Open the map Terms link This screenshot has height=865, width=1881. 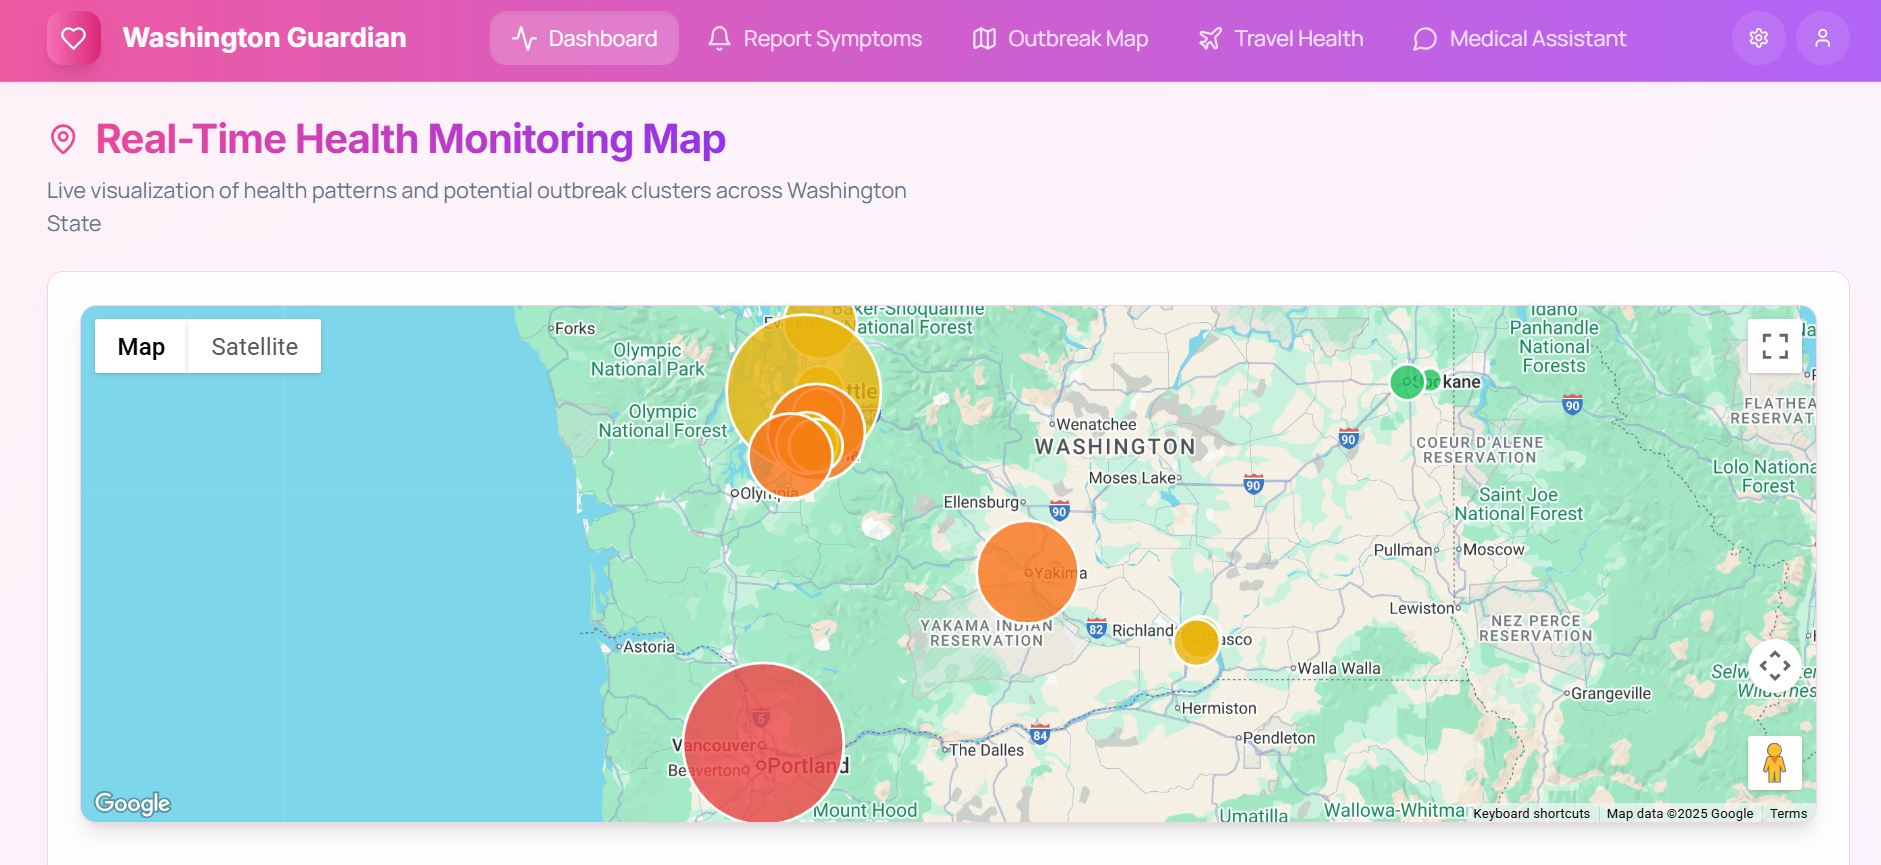pos(1788,813)
